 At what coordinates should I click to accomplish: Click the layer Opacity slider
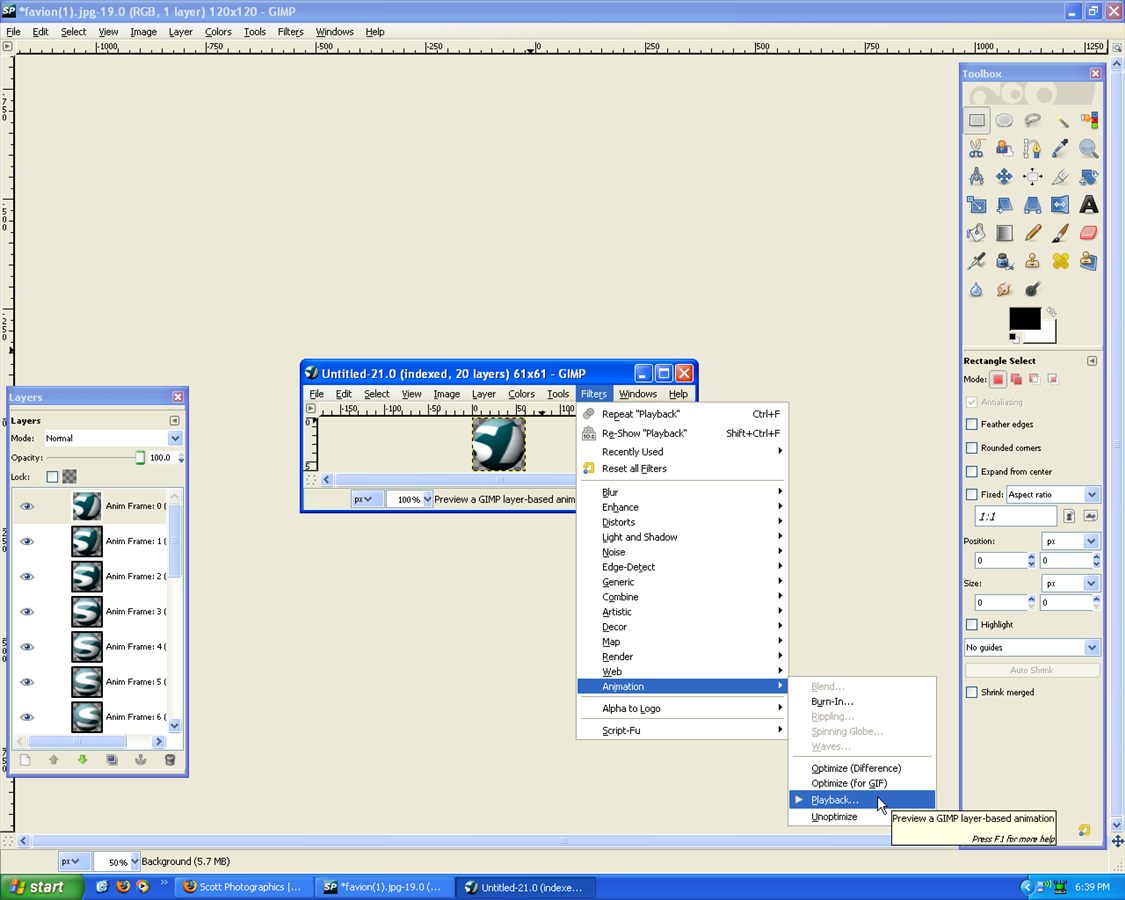(x=95, y=458)
